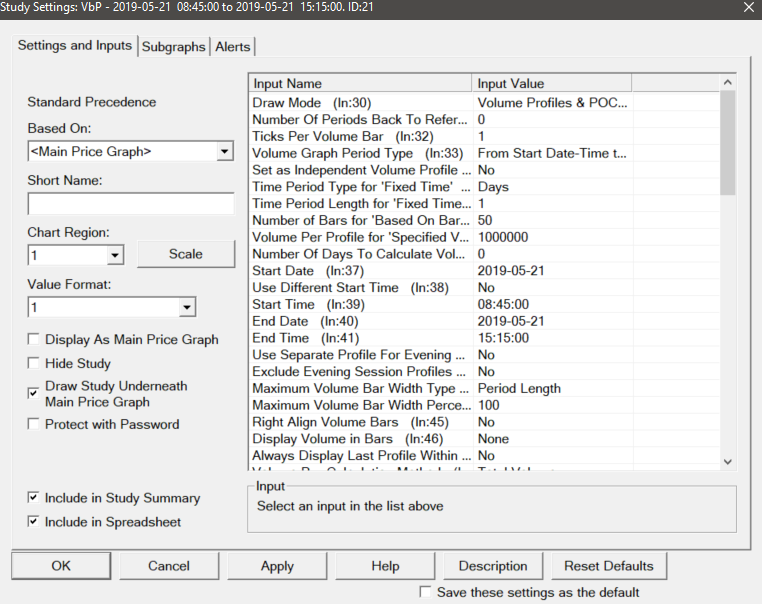Open the Alerts tab
This screenshot has height=604, width=762.
[233, 47]
